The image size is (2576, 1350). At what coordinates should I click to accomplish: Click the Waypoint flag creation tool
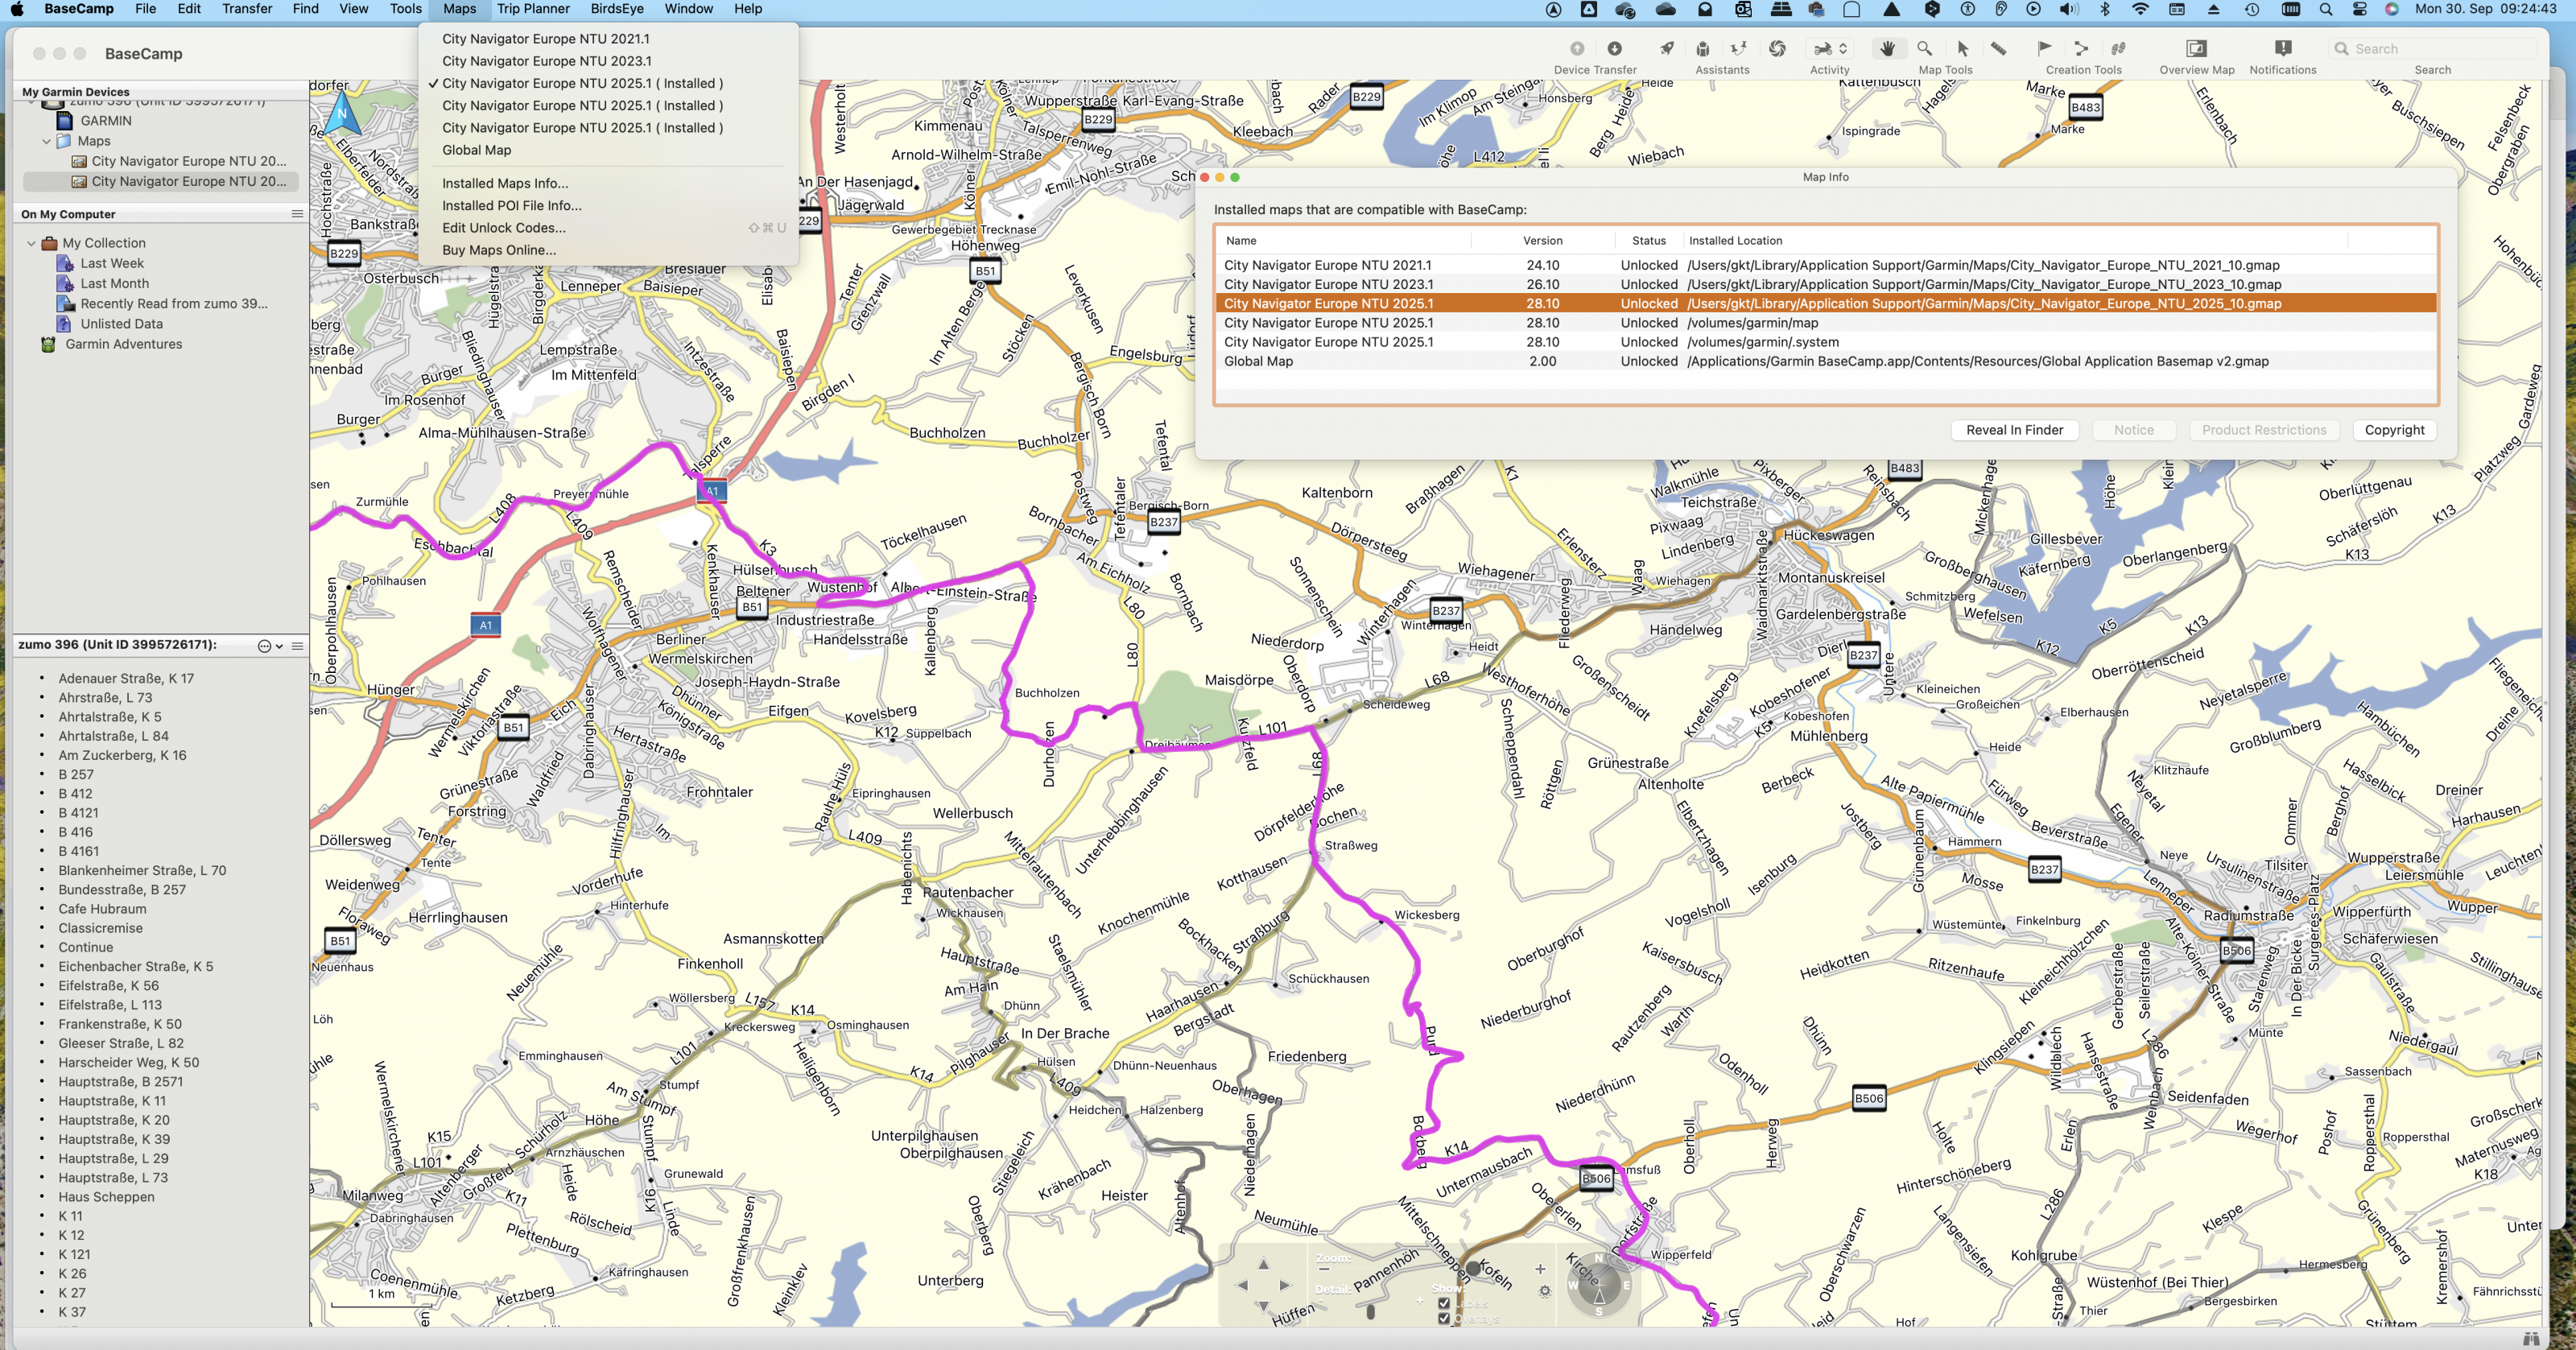click(x=2044, y=48)
